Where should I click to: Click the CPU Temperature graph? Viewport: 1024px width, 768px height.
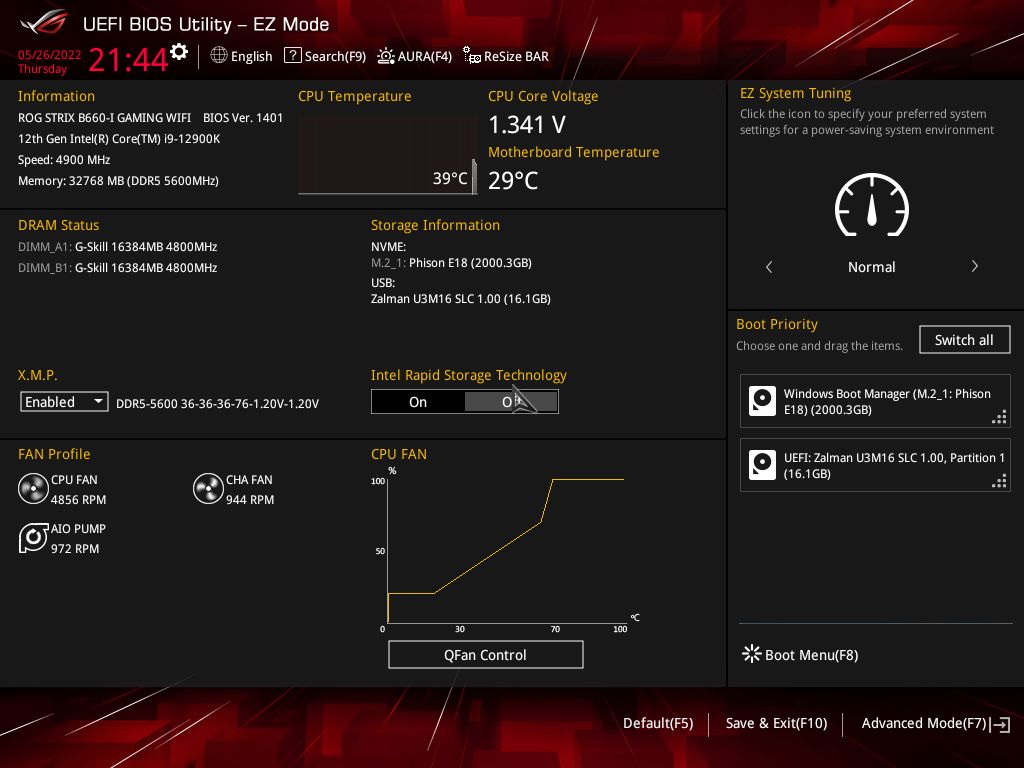tap(388, 155)
